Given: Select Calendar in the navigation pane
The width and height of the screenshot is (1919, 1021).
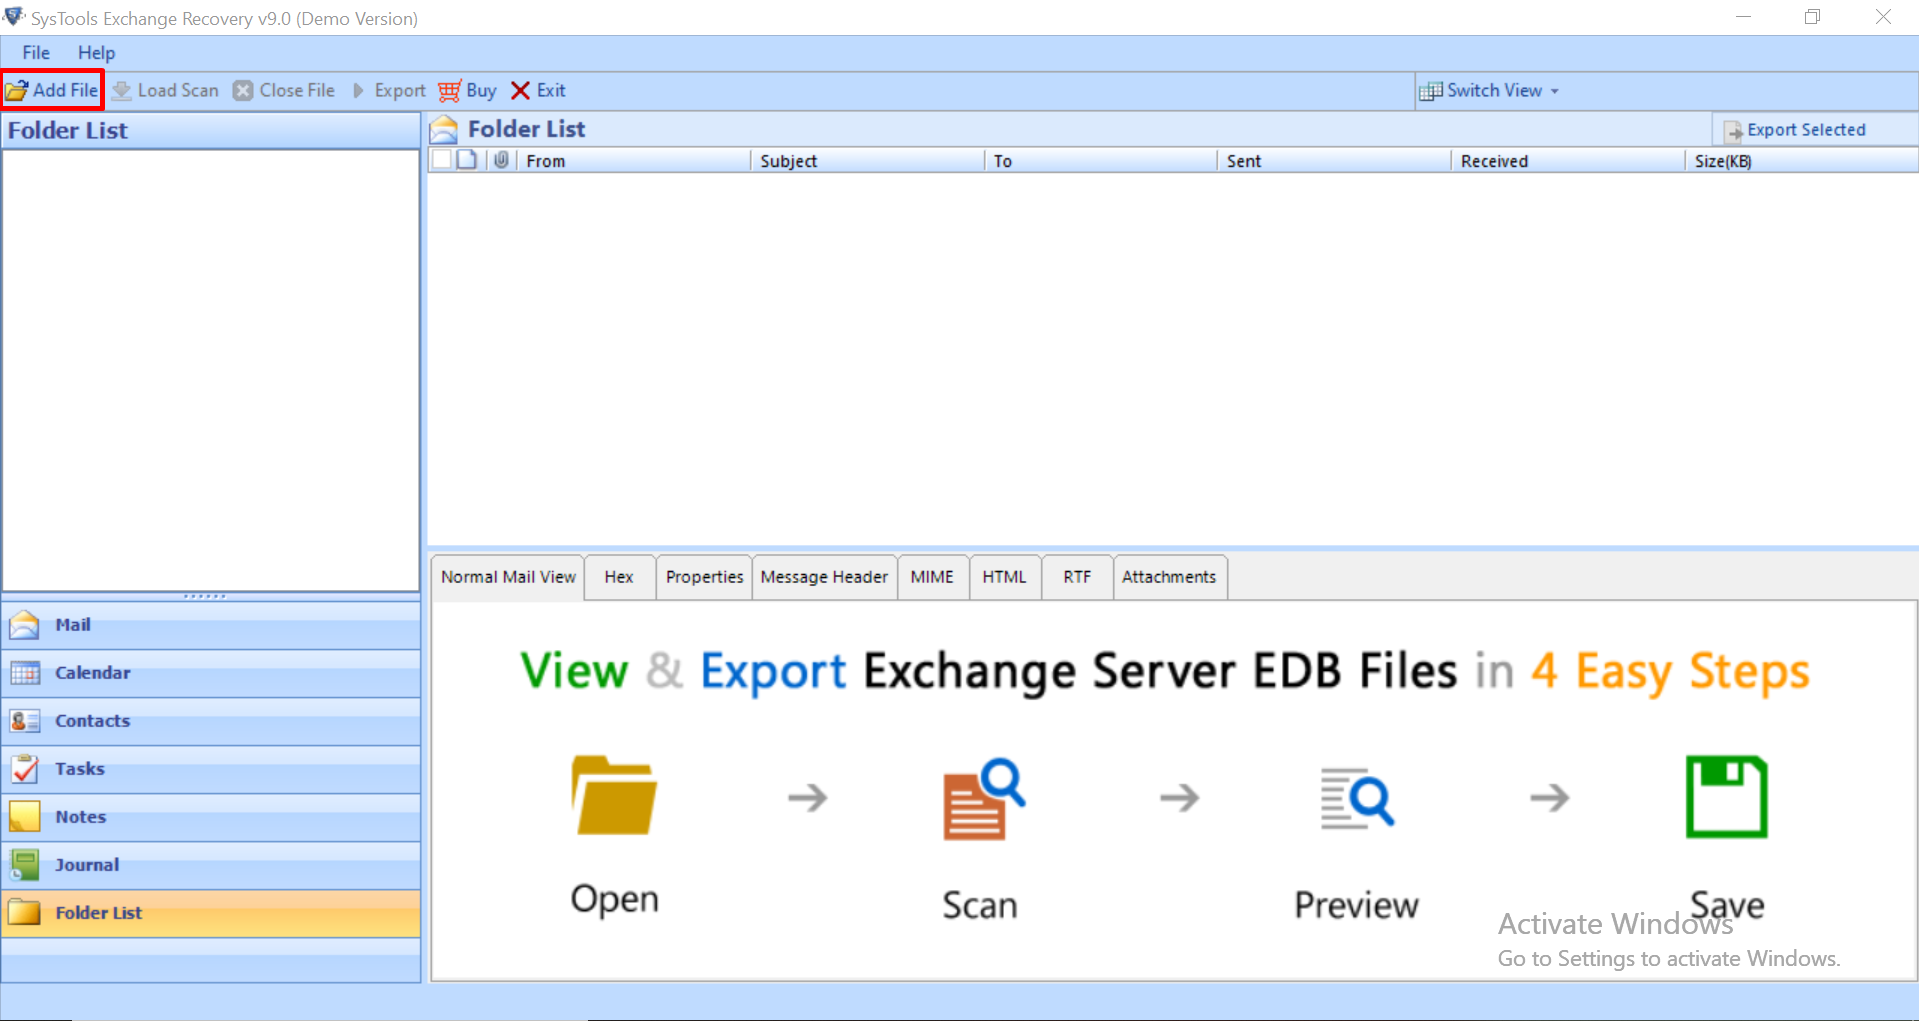Looking at the screenshot, I should 211,673.
